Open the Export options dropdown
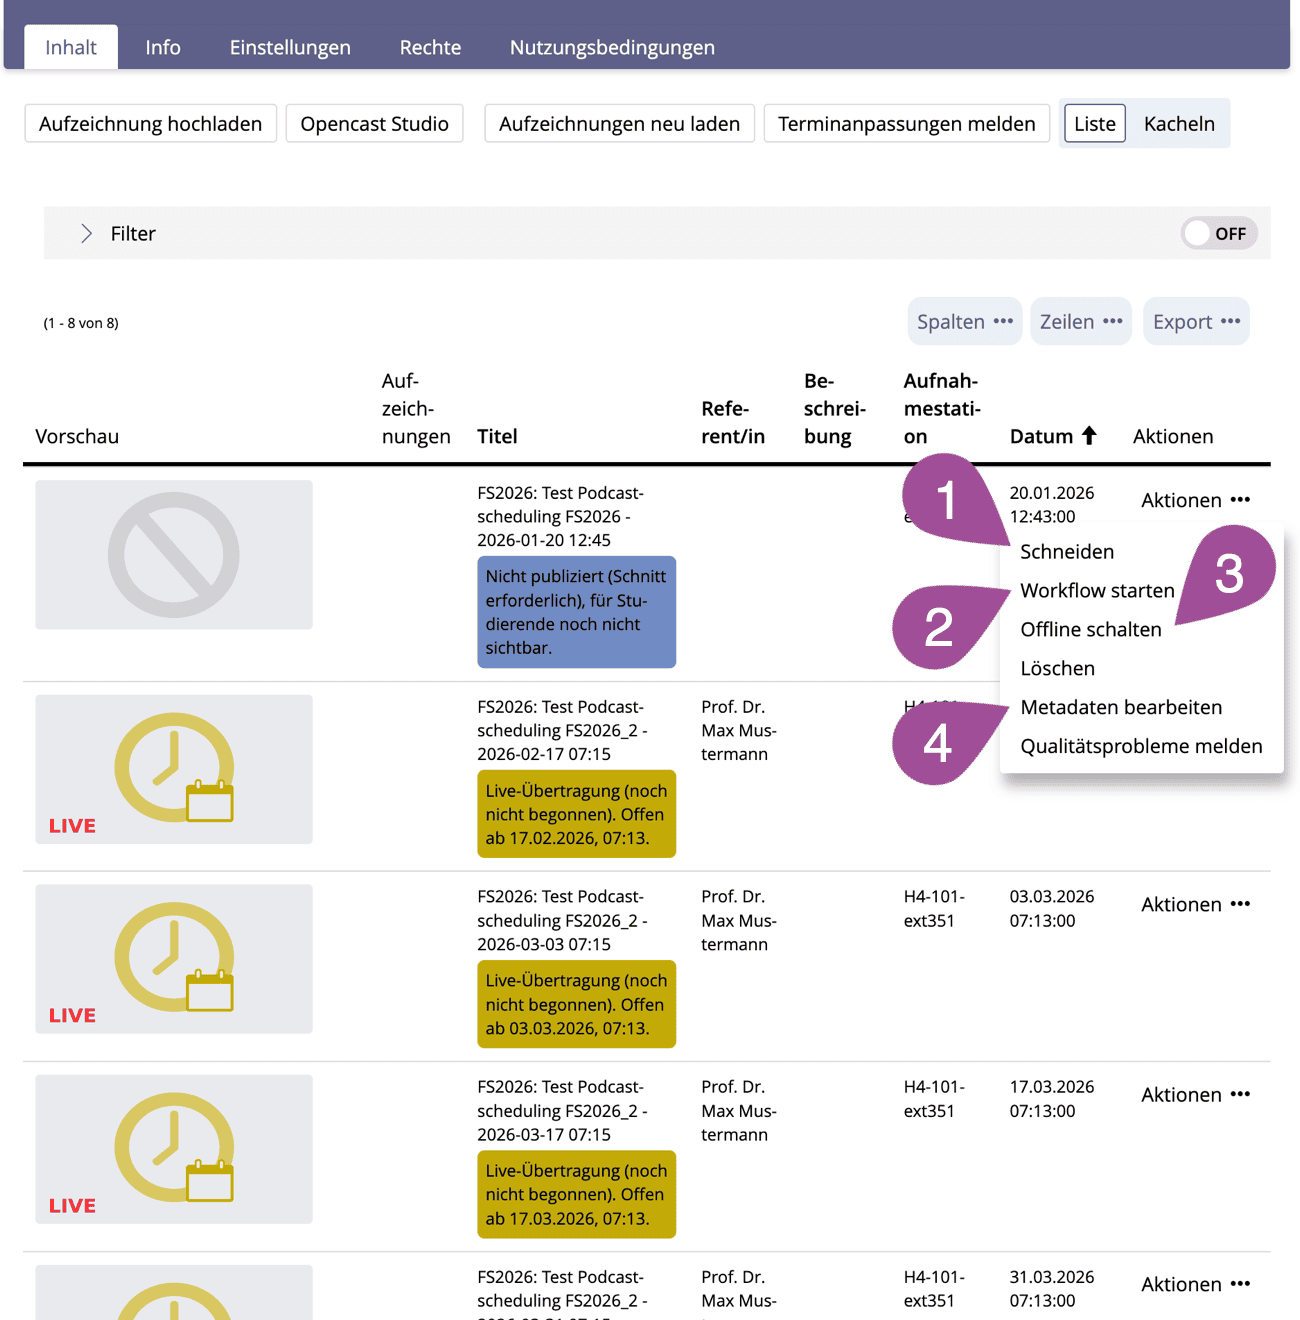1300x1320 pixels. point(1195,322)
